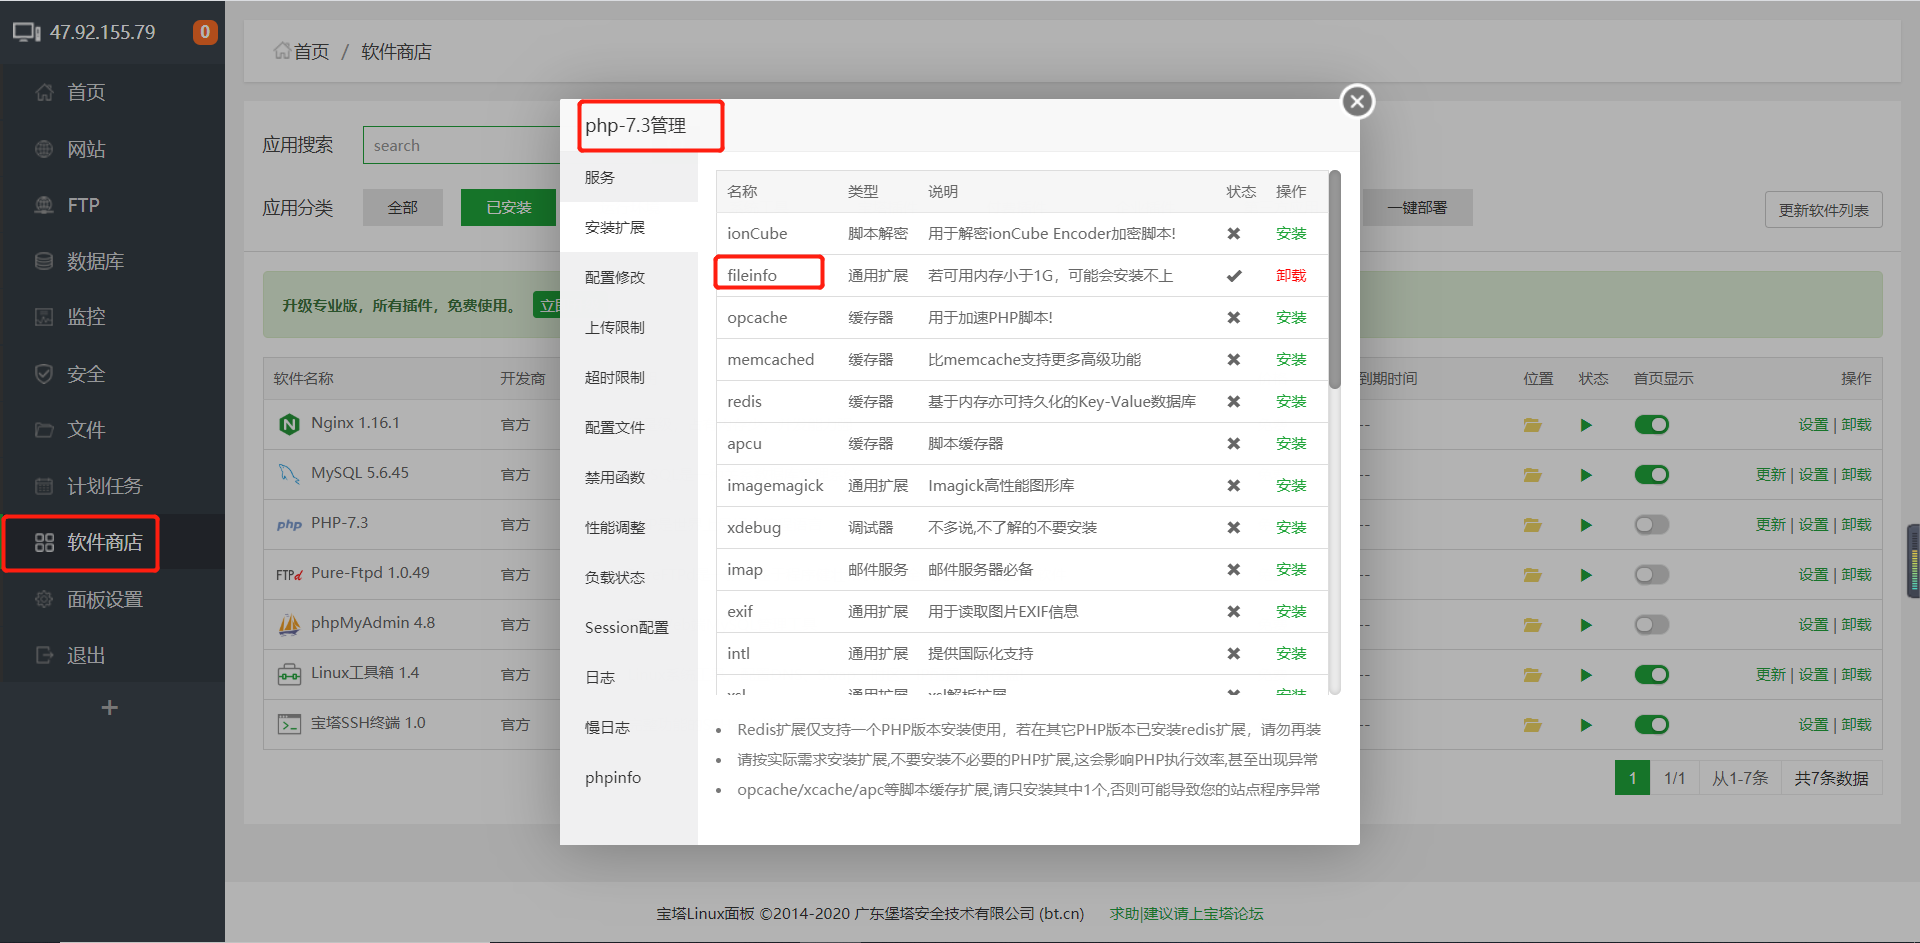This screenshot has width=1920, height=943.
Task: Disable the homepage display toggle for Nginx
Action: point(1651,424)
